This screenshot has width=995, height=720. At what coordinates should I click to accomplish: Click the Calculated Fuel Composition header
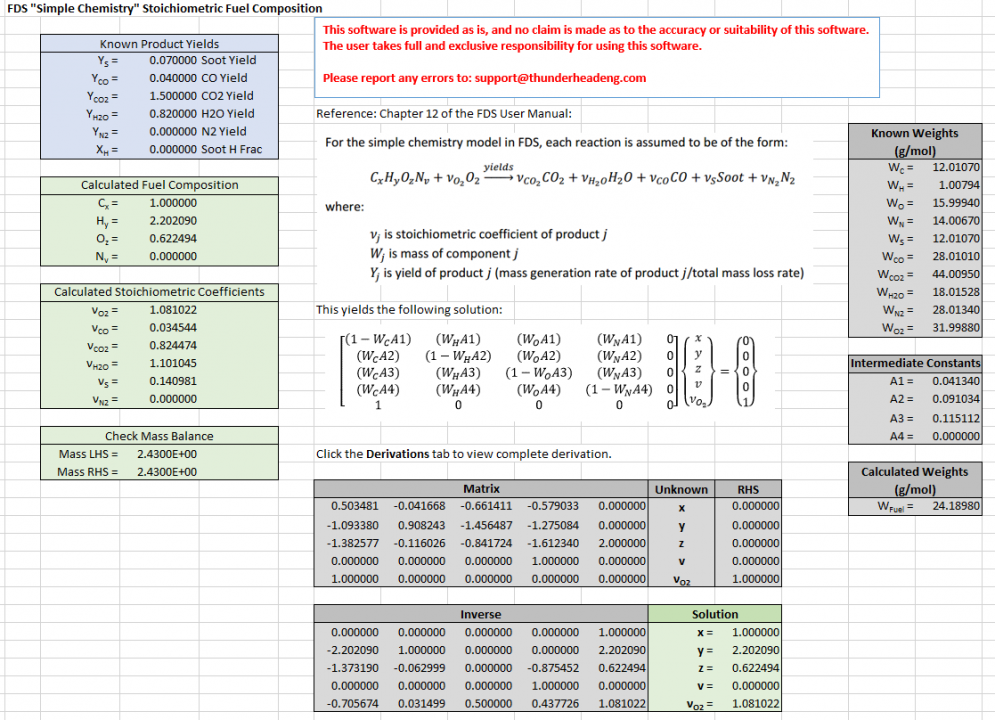click(159, 185)
